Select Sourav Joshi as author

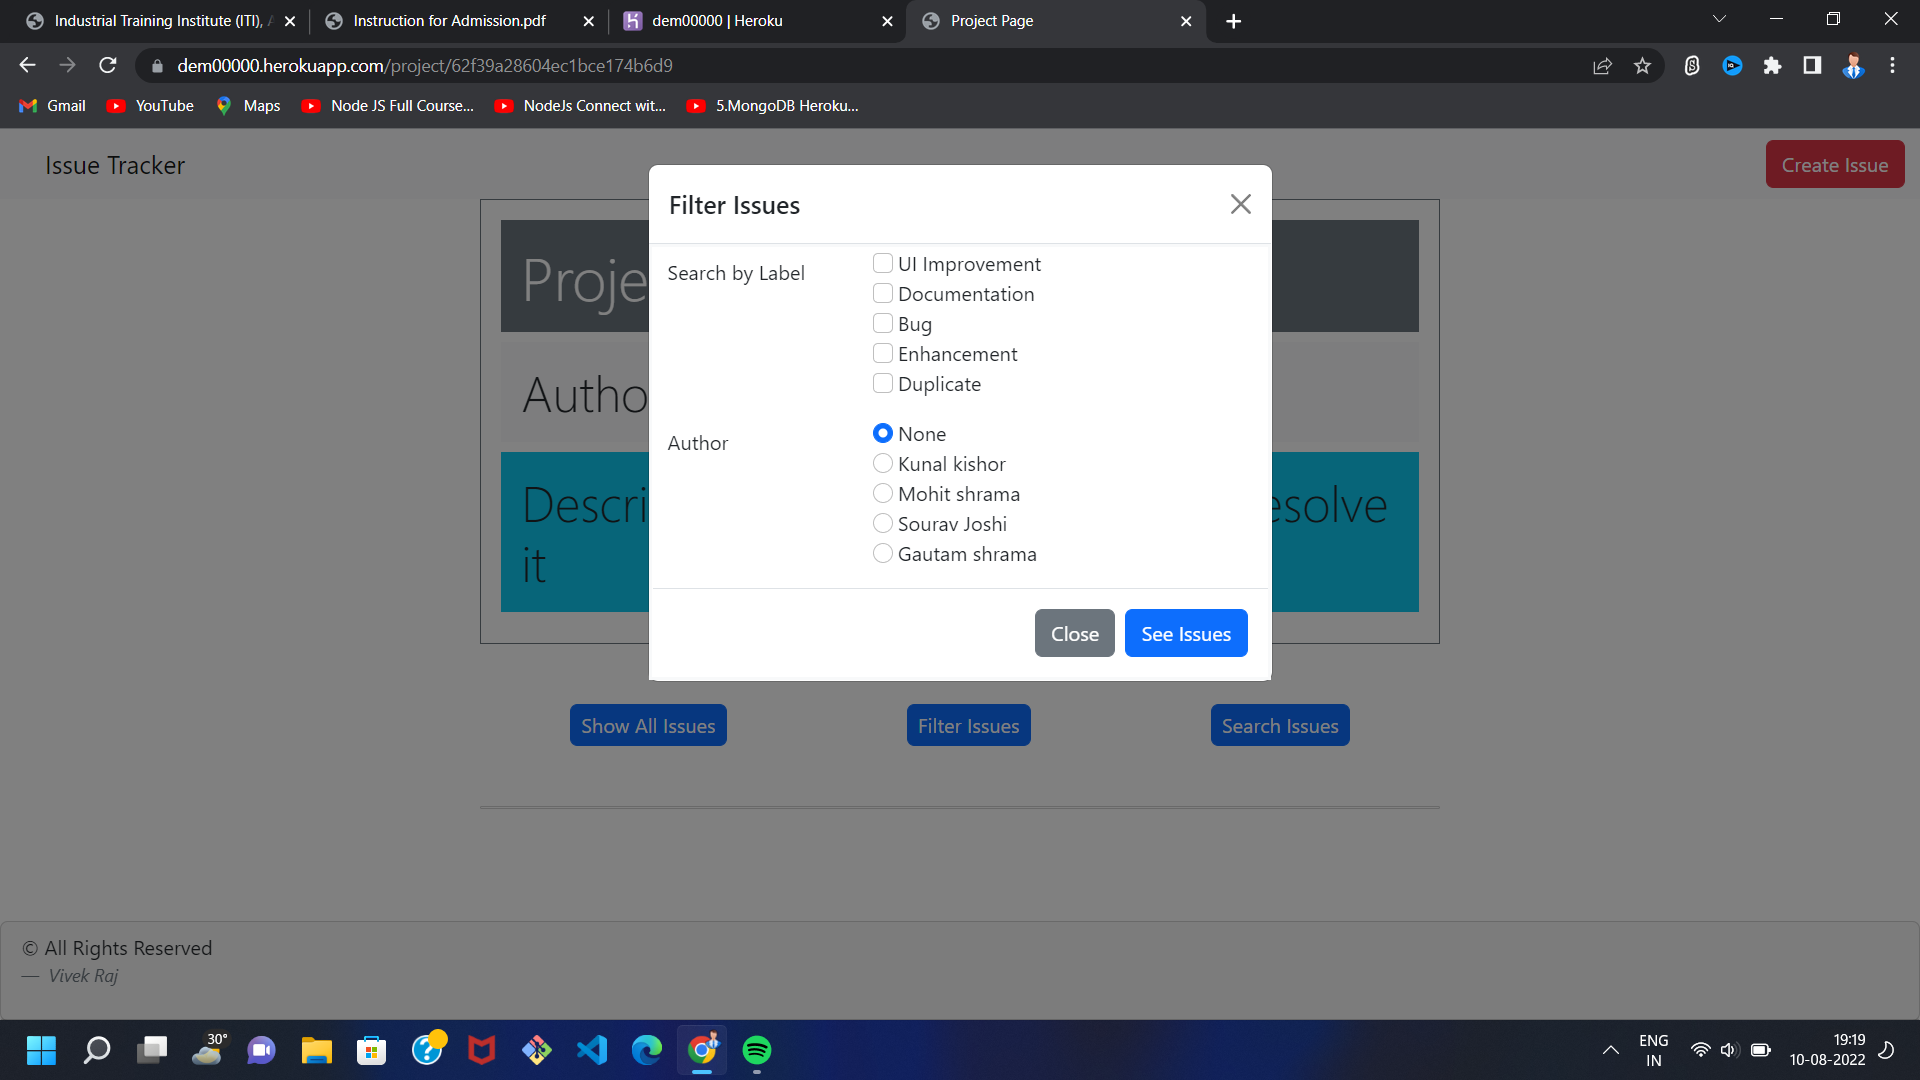tap(883, 523)
